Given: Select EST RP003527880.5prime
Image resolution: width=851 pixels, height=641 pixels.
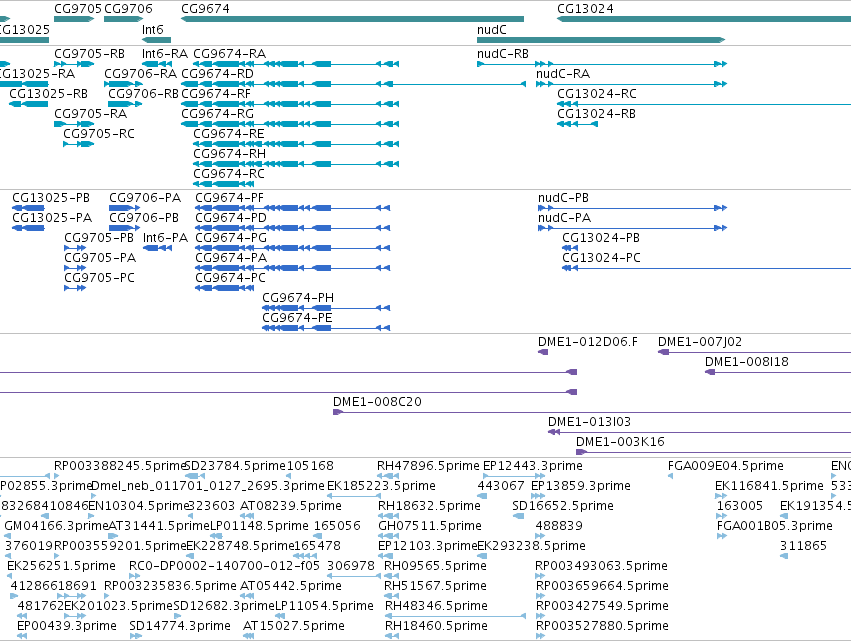Looking at the screenshot, I should pos(602,626).
